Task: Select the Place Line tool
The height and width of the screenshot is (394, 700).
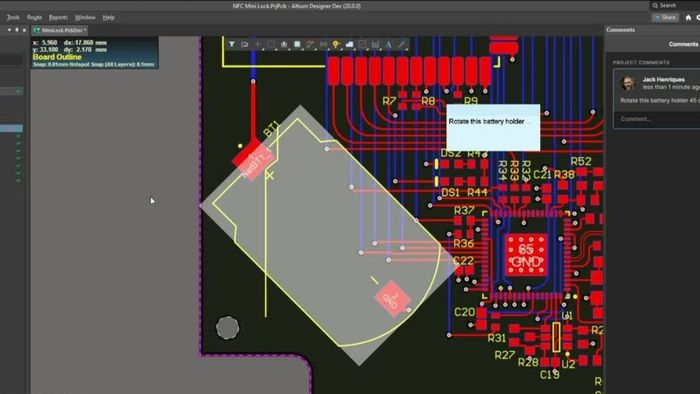Action: tap(402, 44)
